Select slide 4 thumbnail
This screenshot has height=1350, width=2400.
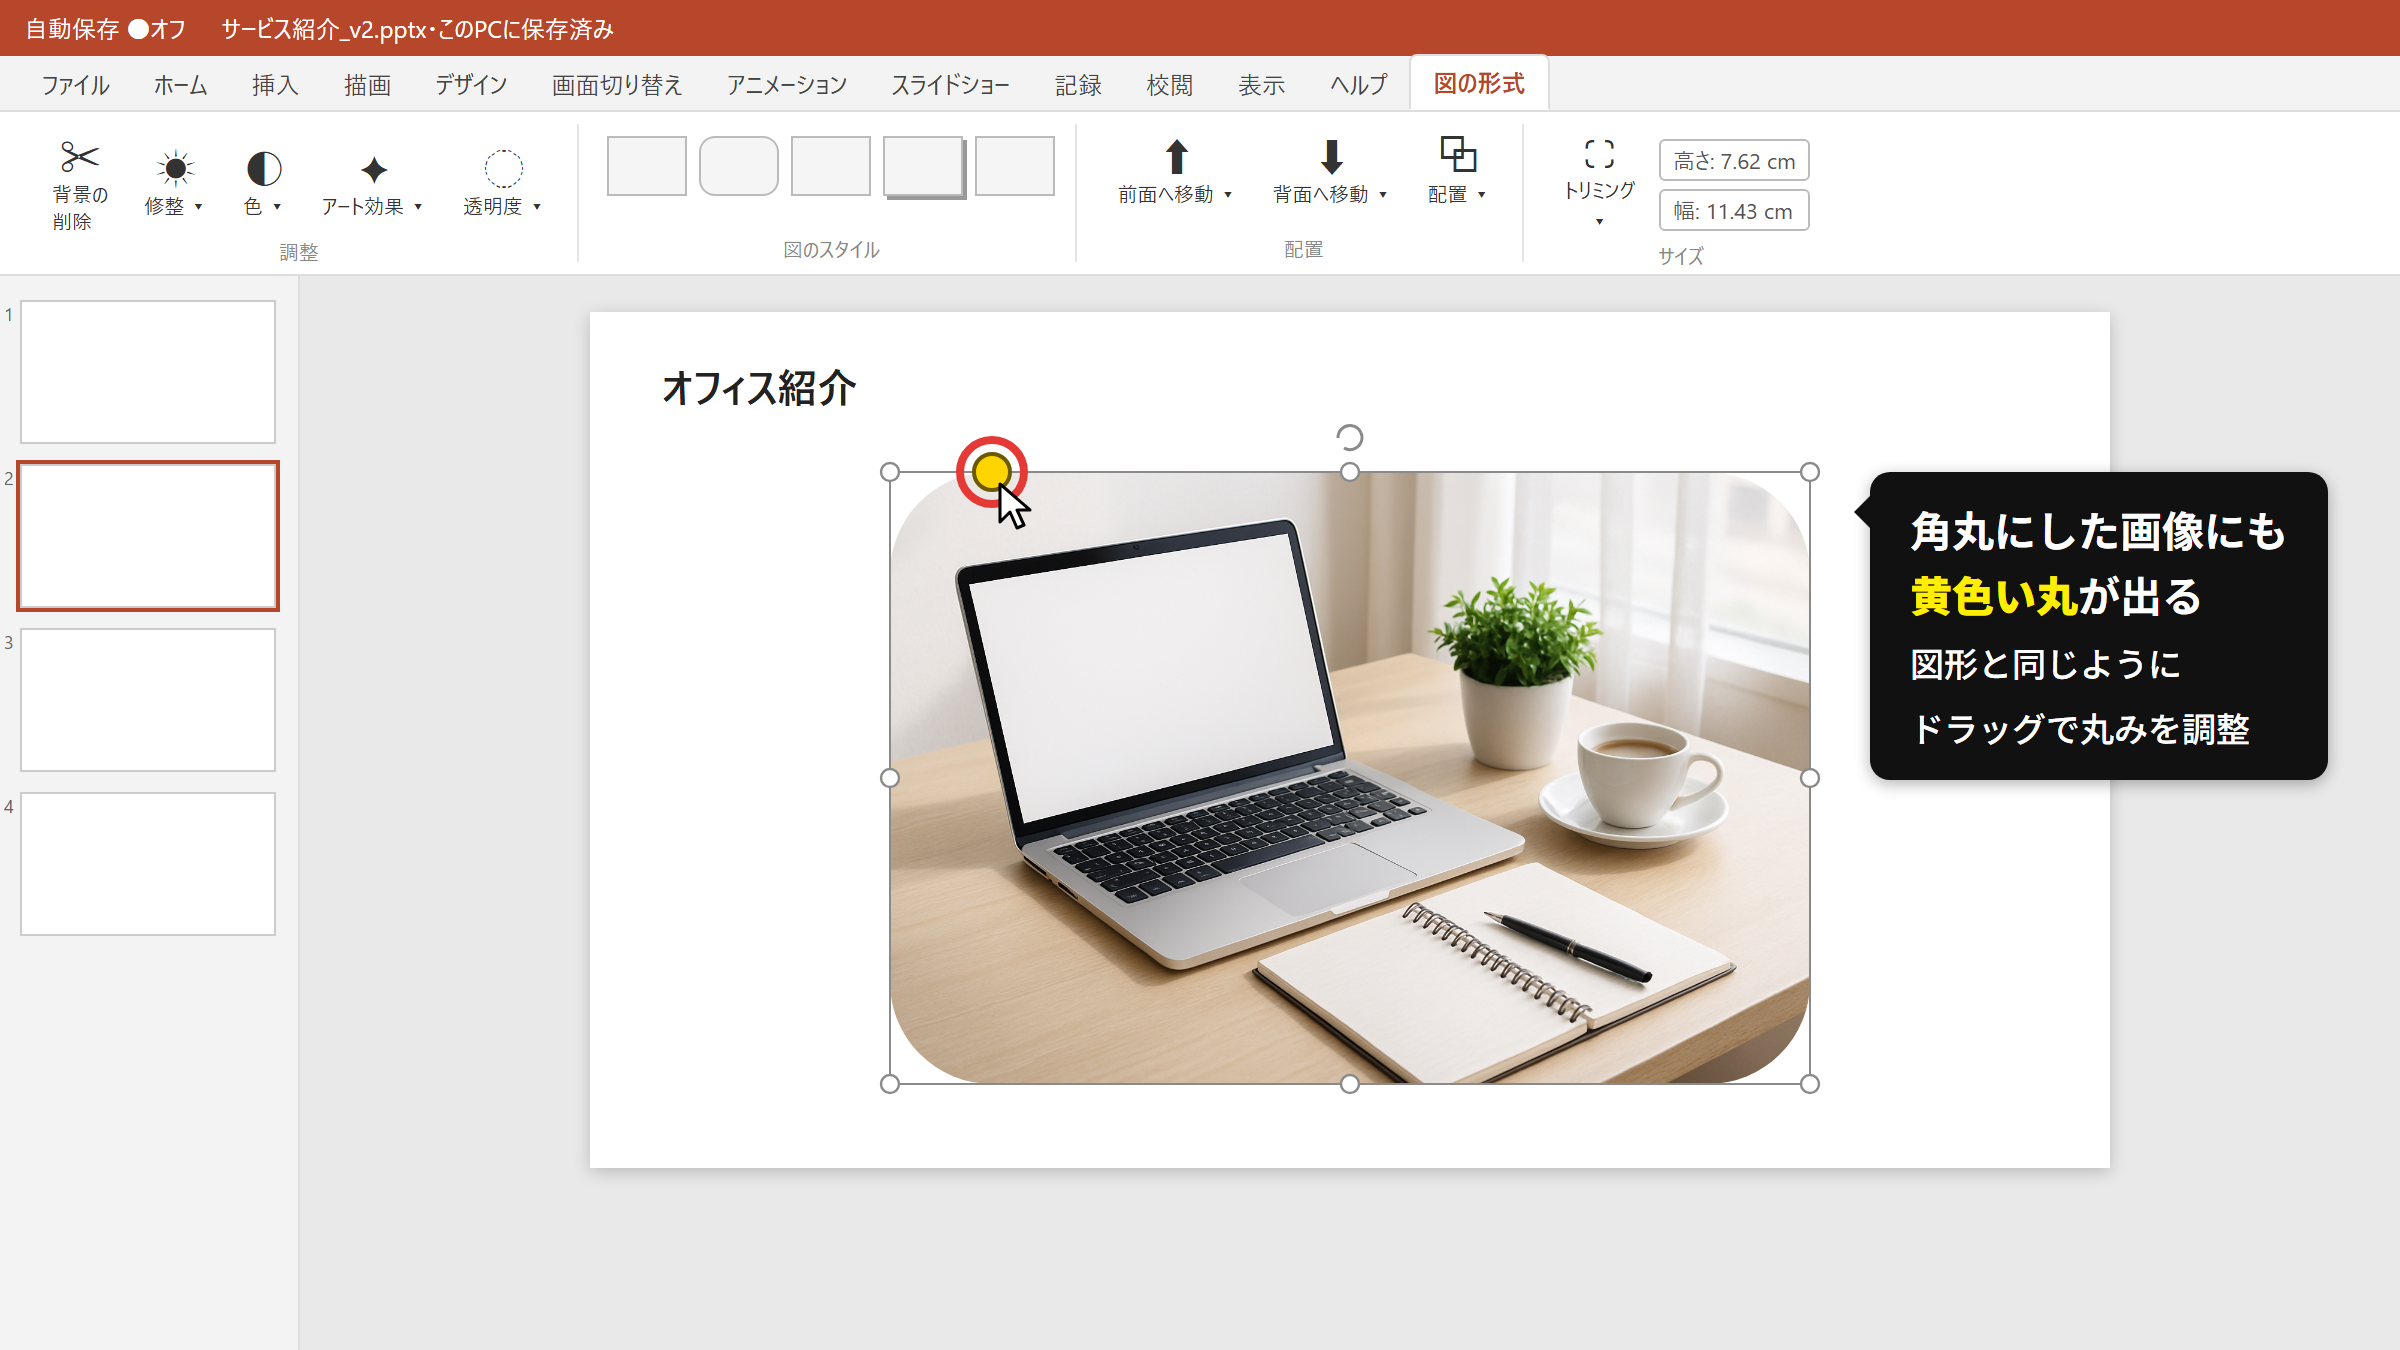(148, 864)
